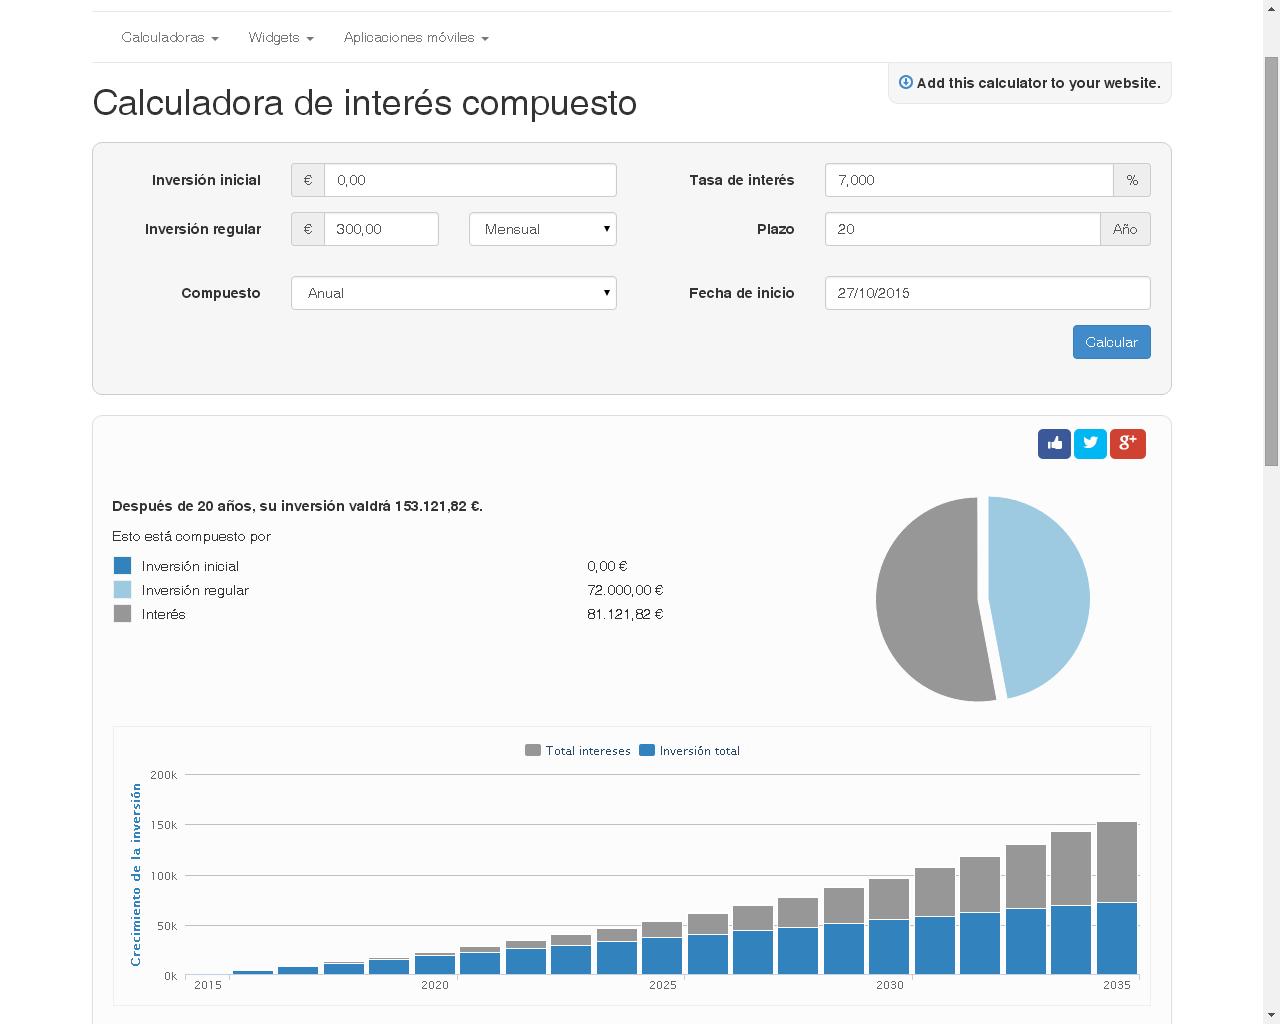This screenshot has height=1024, width=1280.
Task: Click the euro symbol beside Inversión inicial field
Action: (308, 180)
